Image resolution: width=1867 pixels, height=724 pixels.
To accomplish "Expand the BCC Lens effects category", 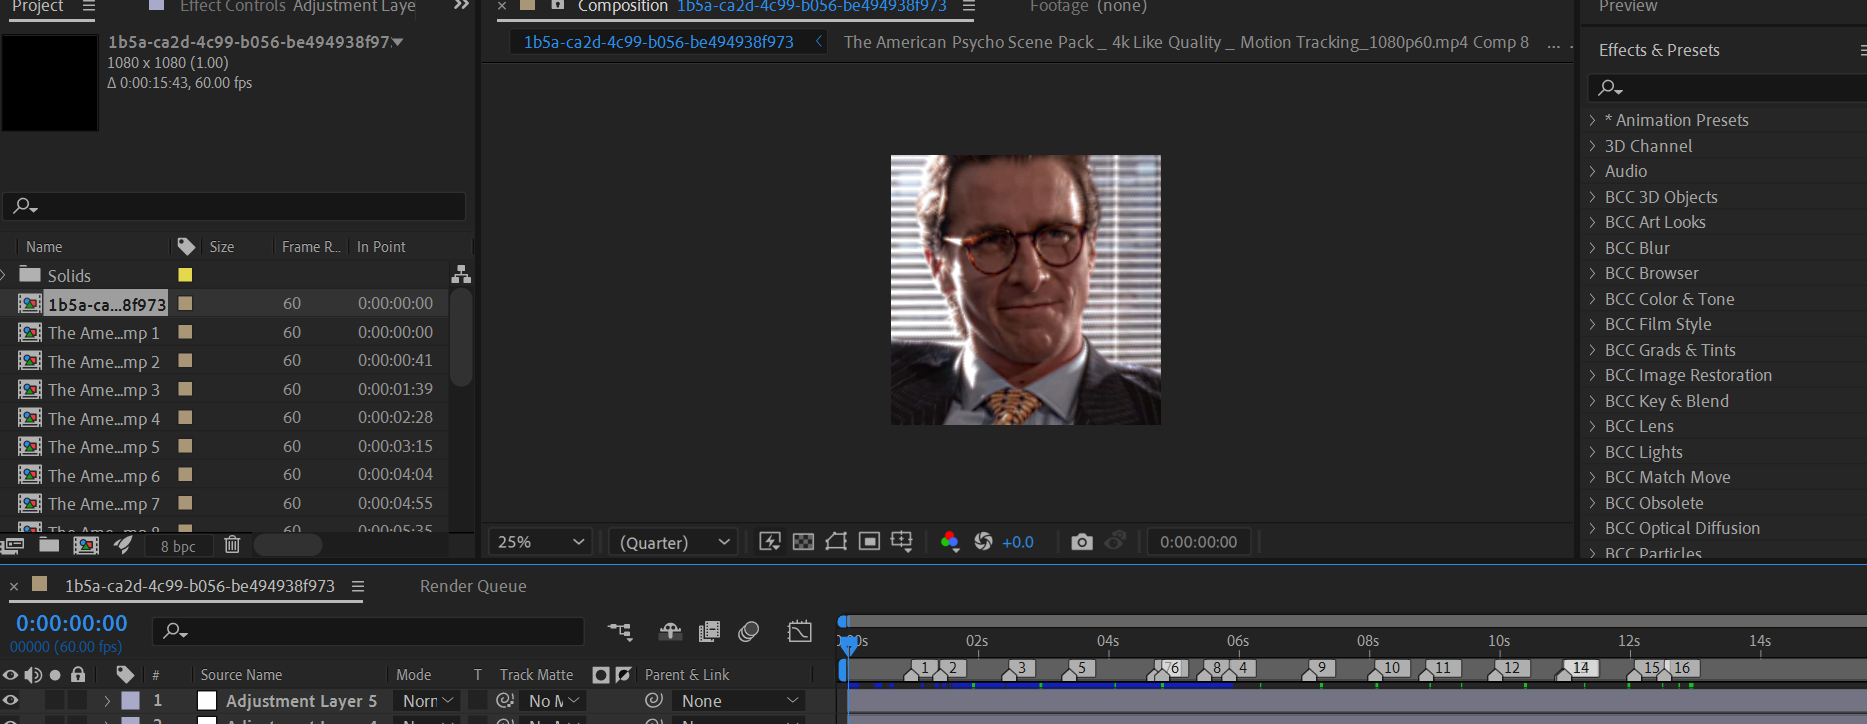I will click(1592, 426).
